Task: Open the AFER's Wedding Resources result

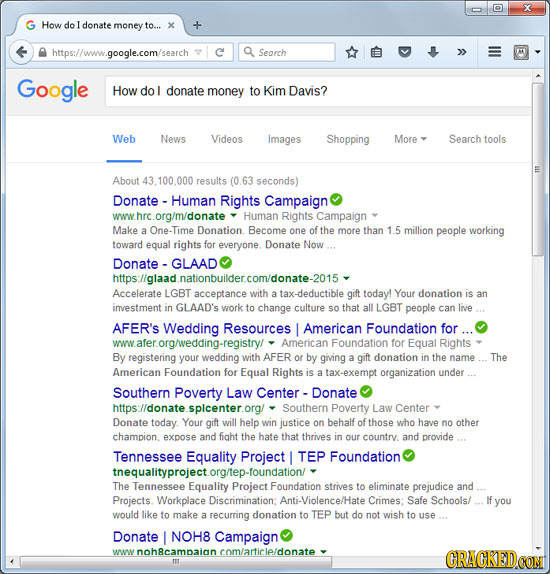Action: pyautogui.click(x=293, y=328)
